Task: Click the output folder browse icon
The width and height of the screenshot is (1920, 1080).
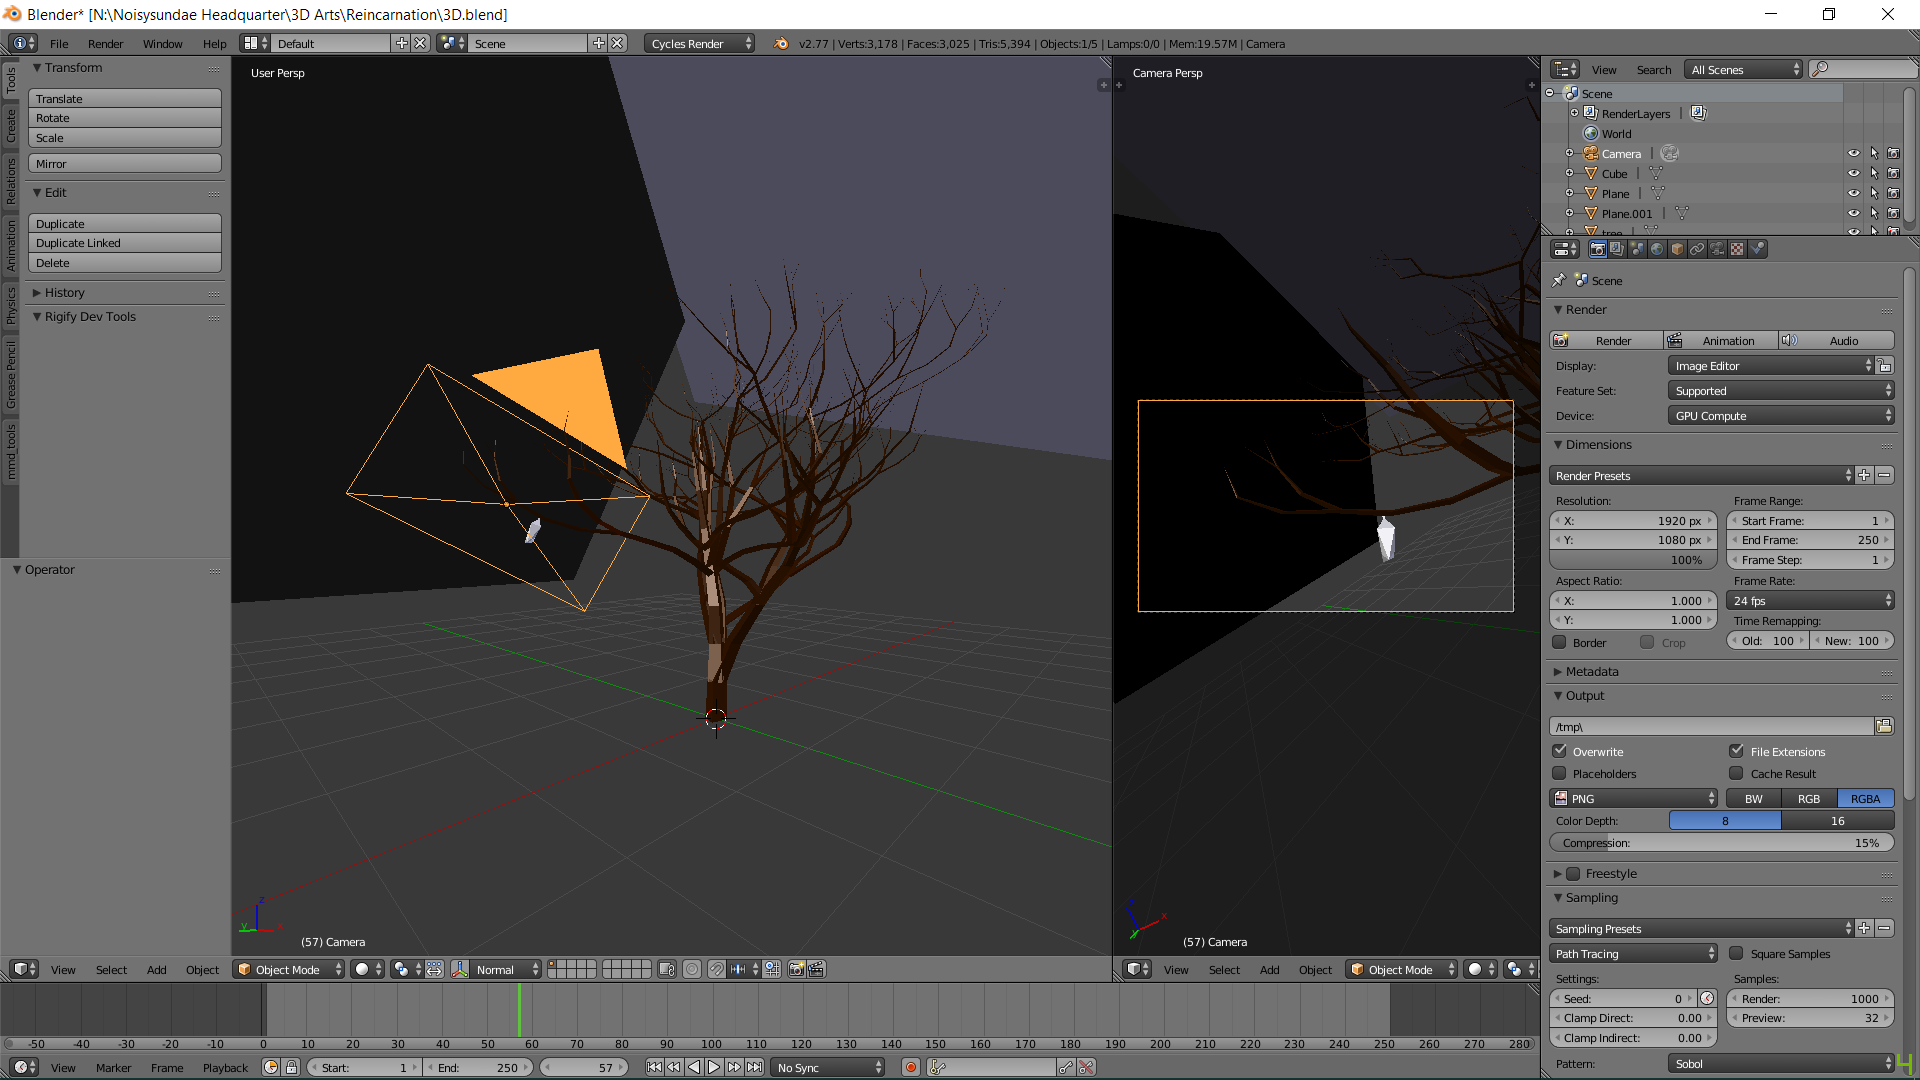Action: (x=1884, y=727)
